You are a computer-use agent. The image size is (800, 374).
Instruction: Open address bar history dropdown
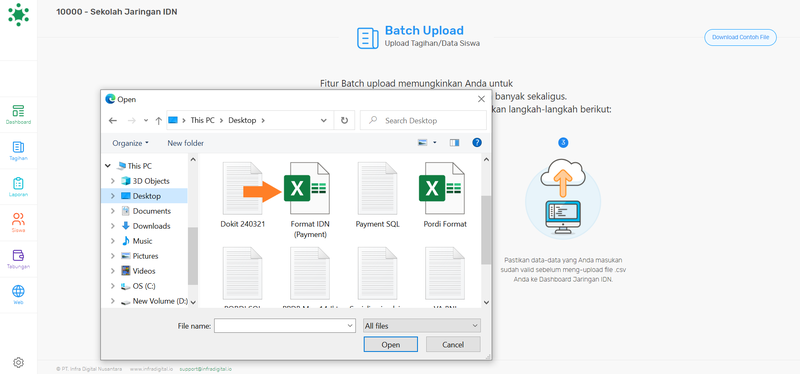(x=323, y=121)
